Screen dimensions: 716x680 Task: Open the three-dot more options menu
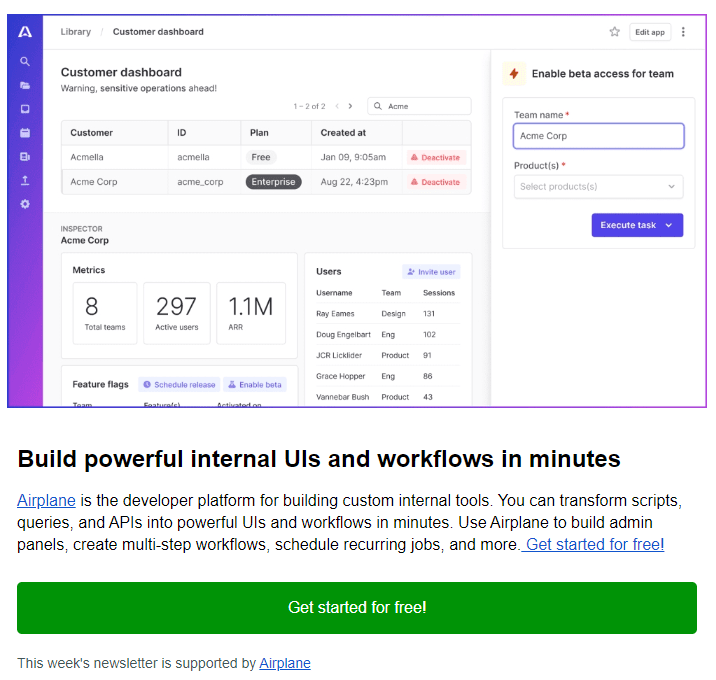[683, 32]
